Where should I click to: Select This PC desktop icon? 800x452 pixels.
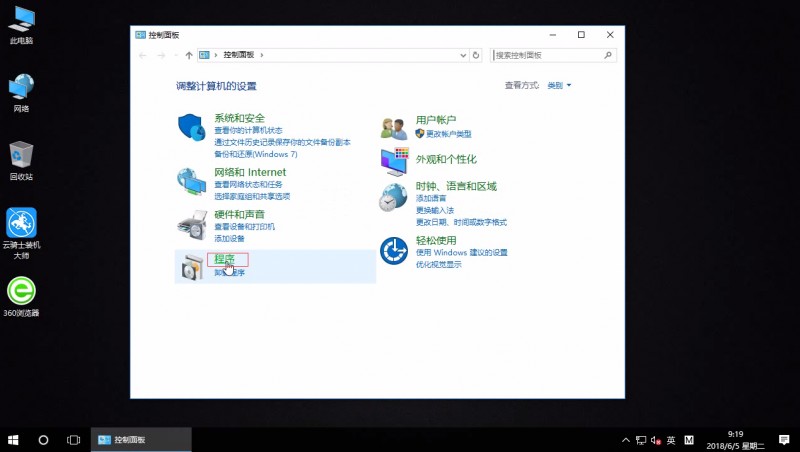tap(21, 25)
